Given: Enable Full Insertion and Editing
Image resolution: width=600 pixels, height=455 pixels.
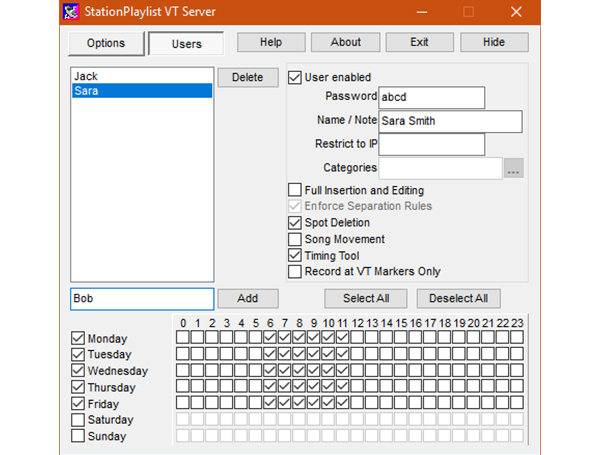Looking at the screenshot, I should (295, 190).
